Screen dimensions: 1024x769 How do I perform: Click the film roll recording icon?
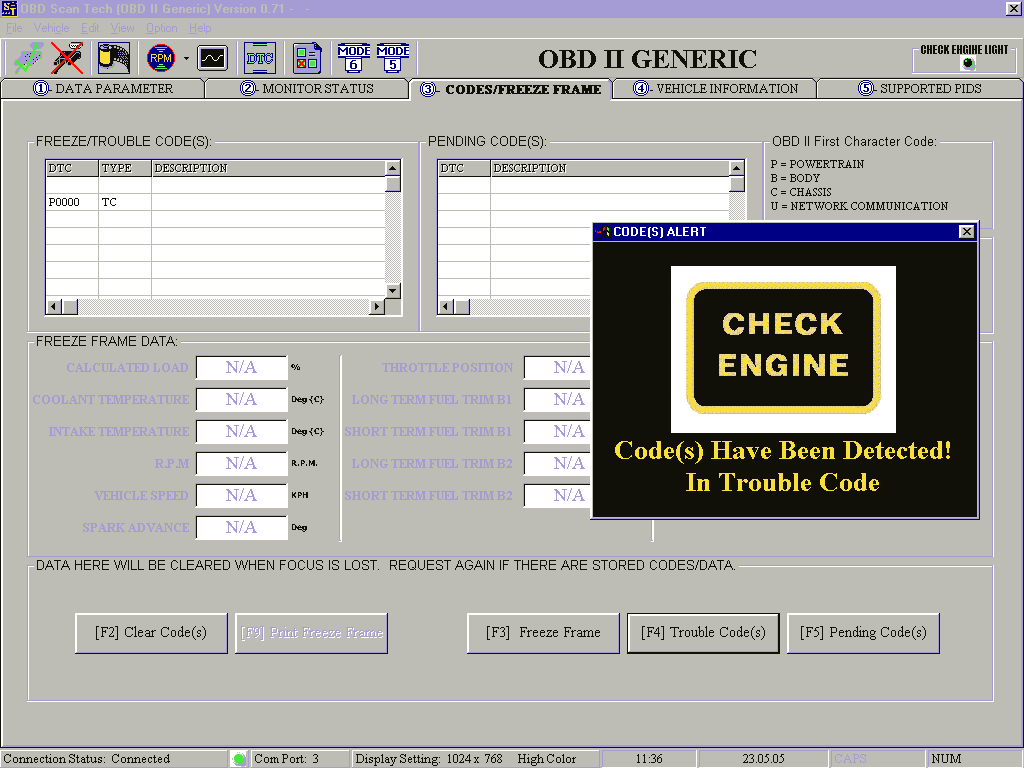click(113, 58)
